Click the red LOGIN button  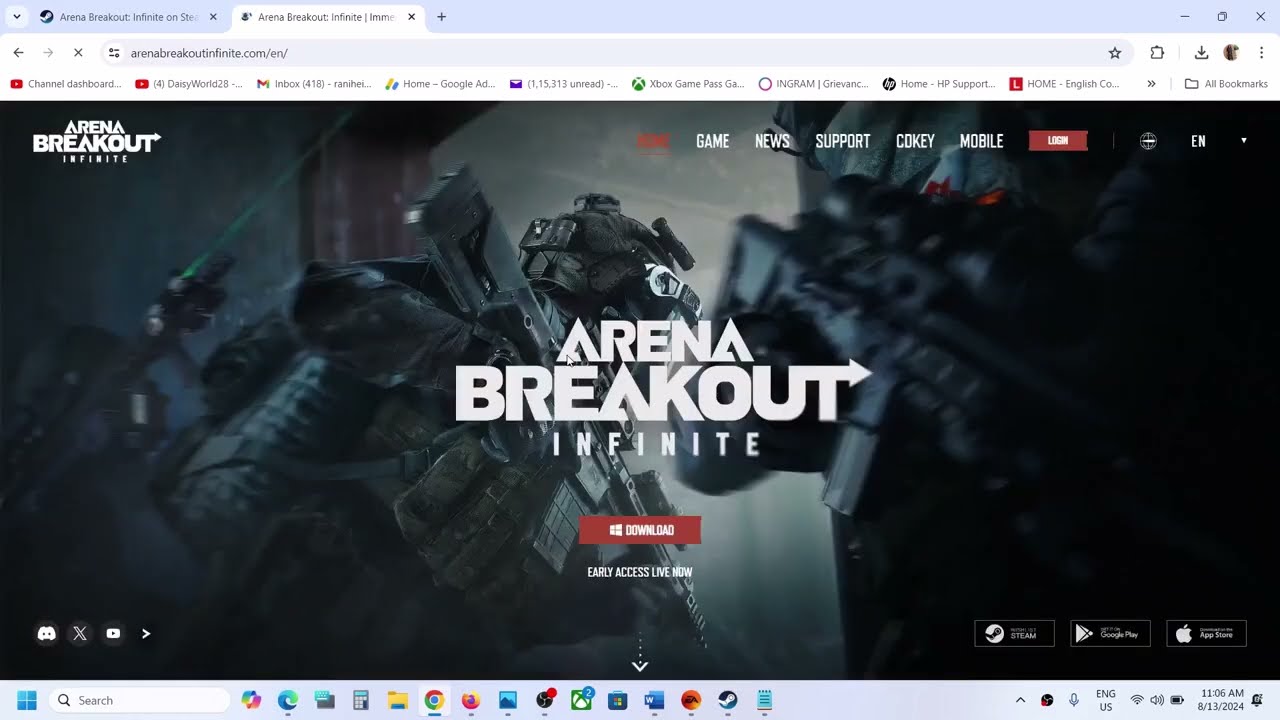(1058, 141)
